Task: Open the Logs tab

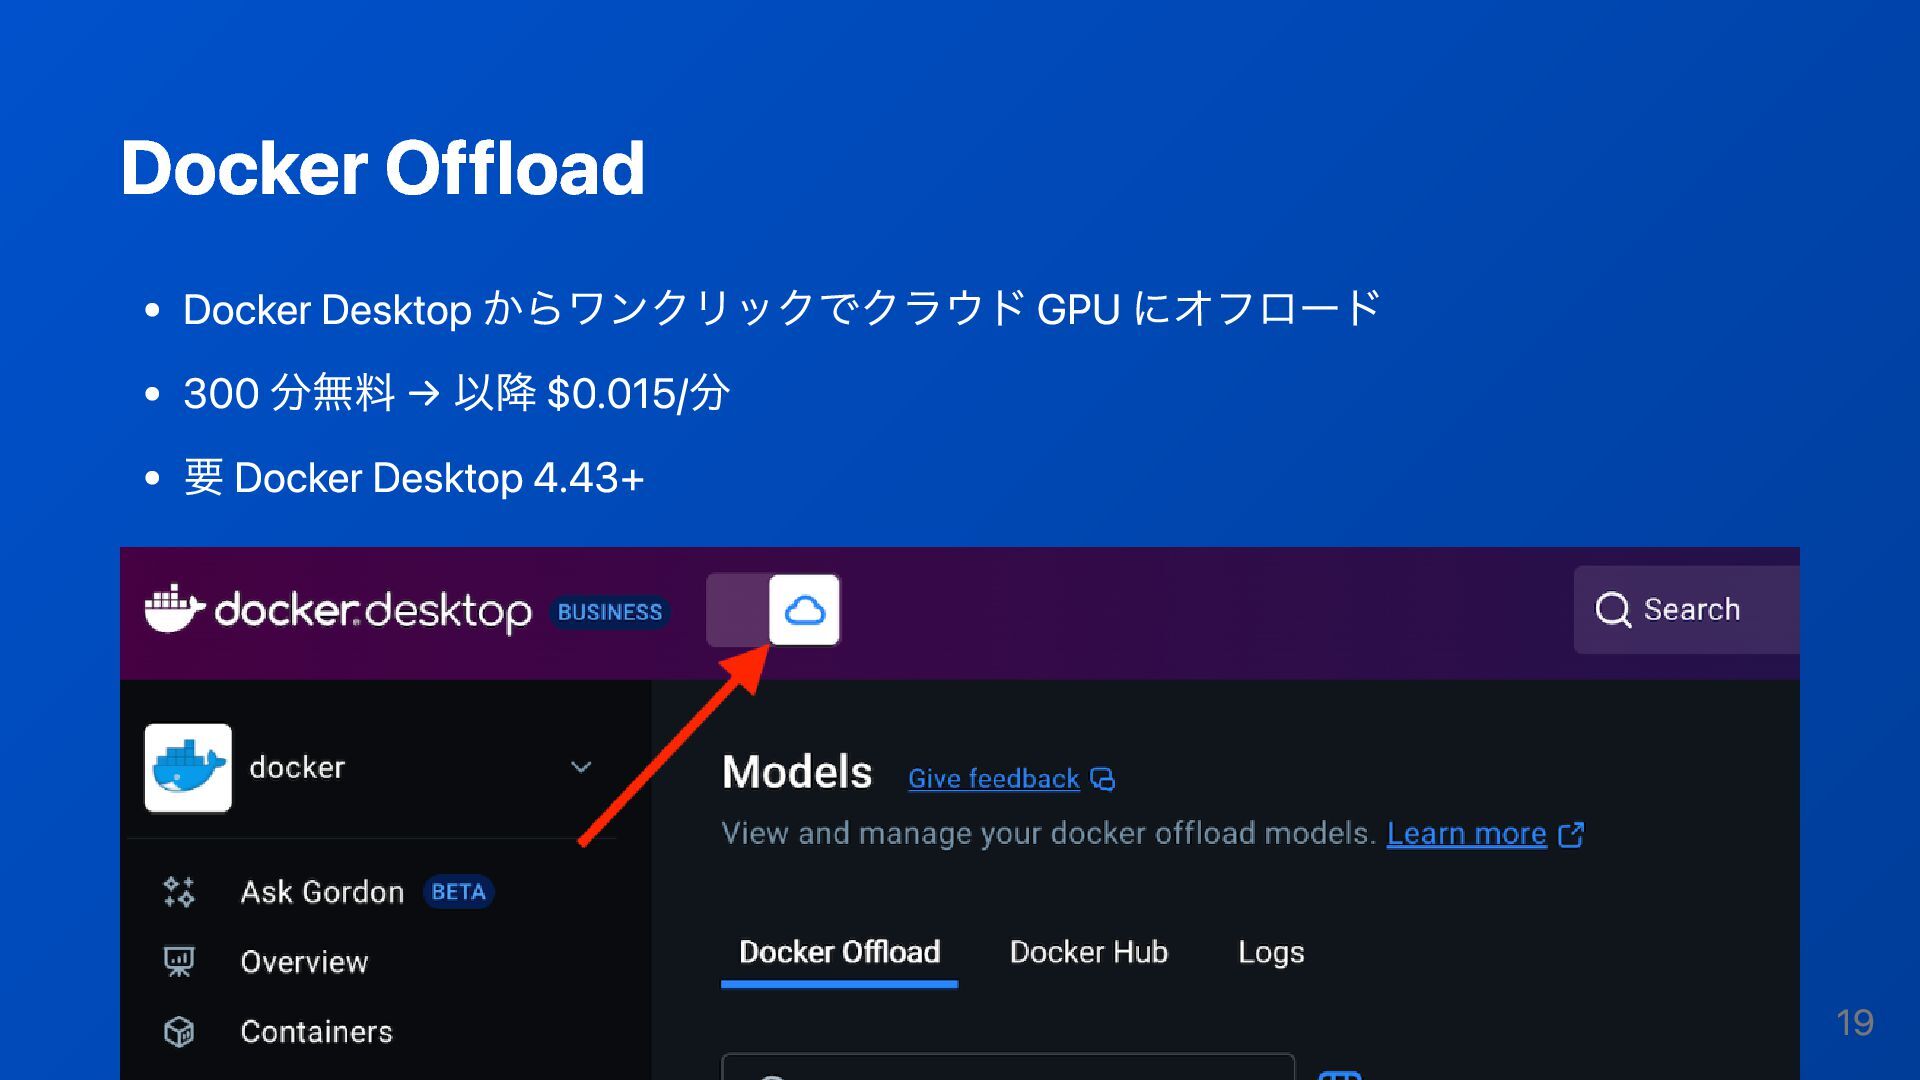Action: click(x=1270, y=952)
